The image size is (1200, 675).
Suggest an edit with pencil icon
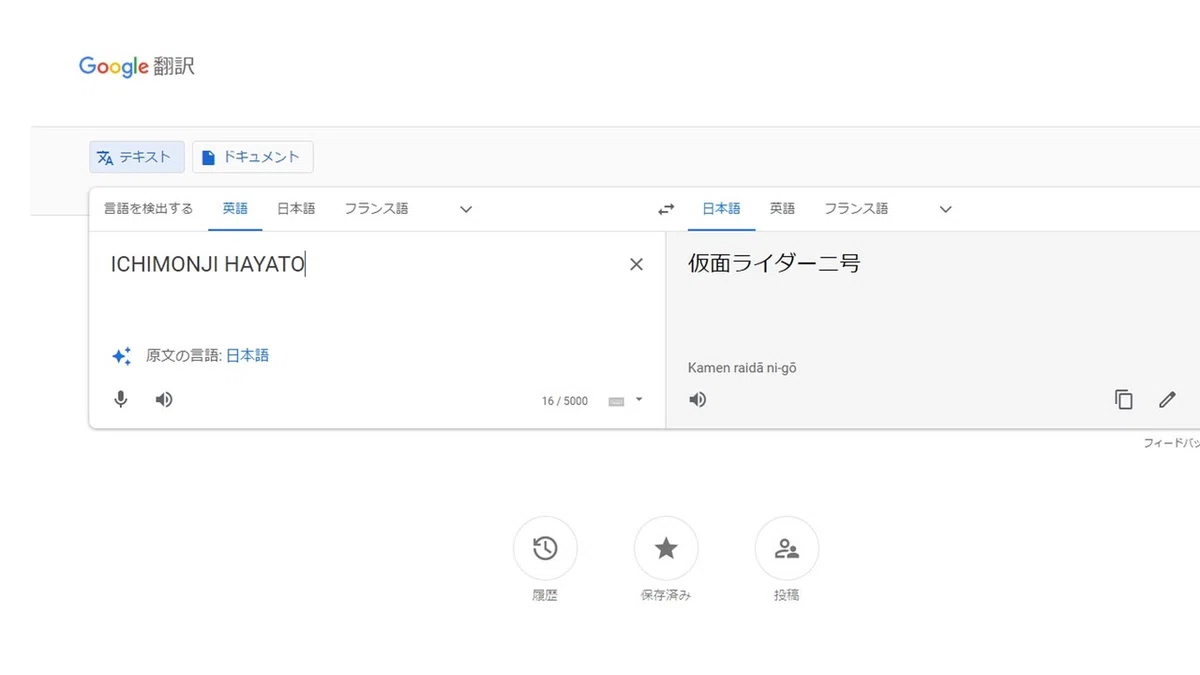click(1167, 400)
